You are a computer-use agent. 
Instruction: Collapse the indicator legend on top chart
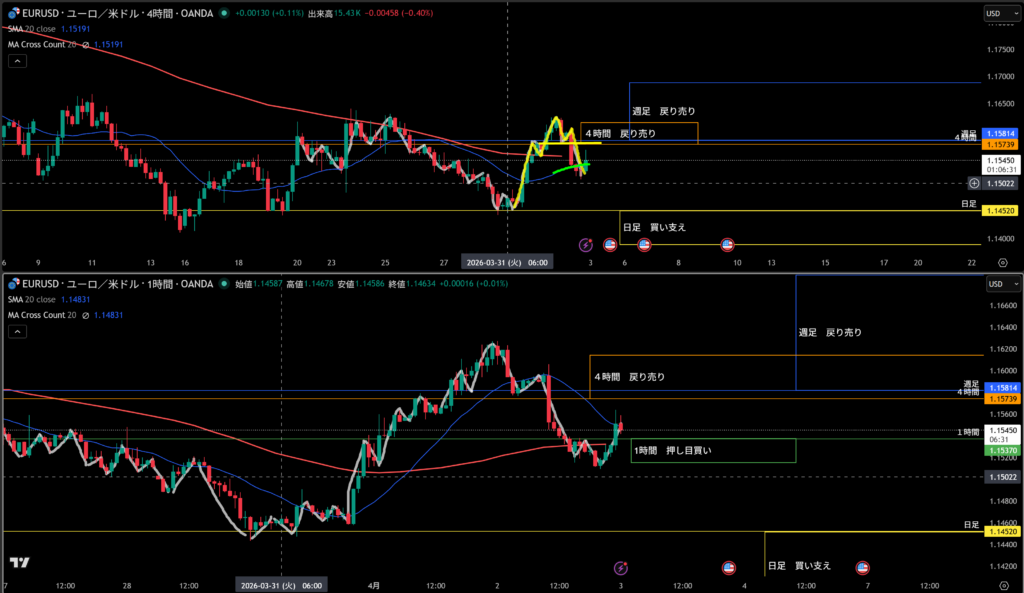tap(18, 61)
